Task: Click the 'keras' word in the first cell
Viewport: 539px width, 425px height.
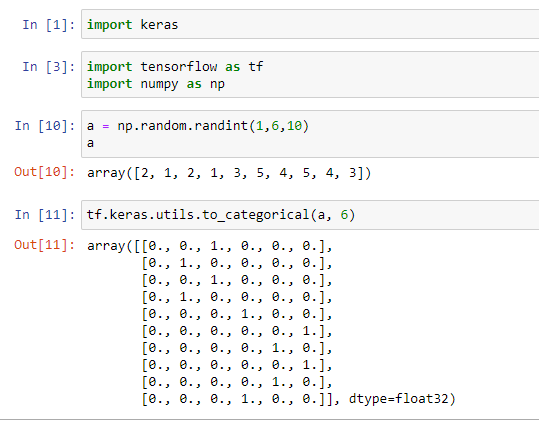Action: [160, 25]
